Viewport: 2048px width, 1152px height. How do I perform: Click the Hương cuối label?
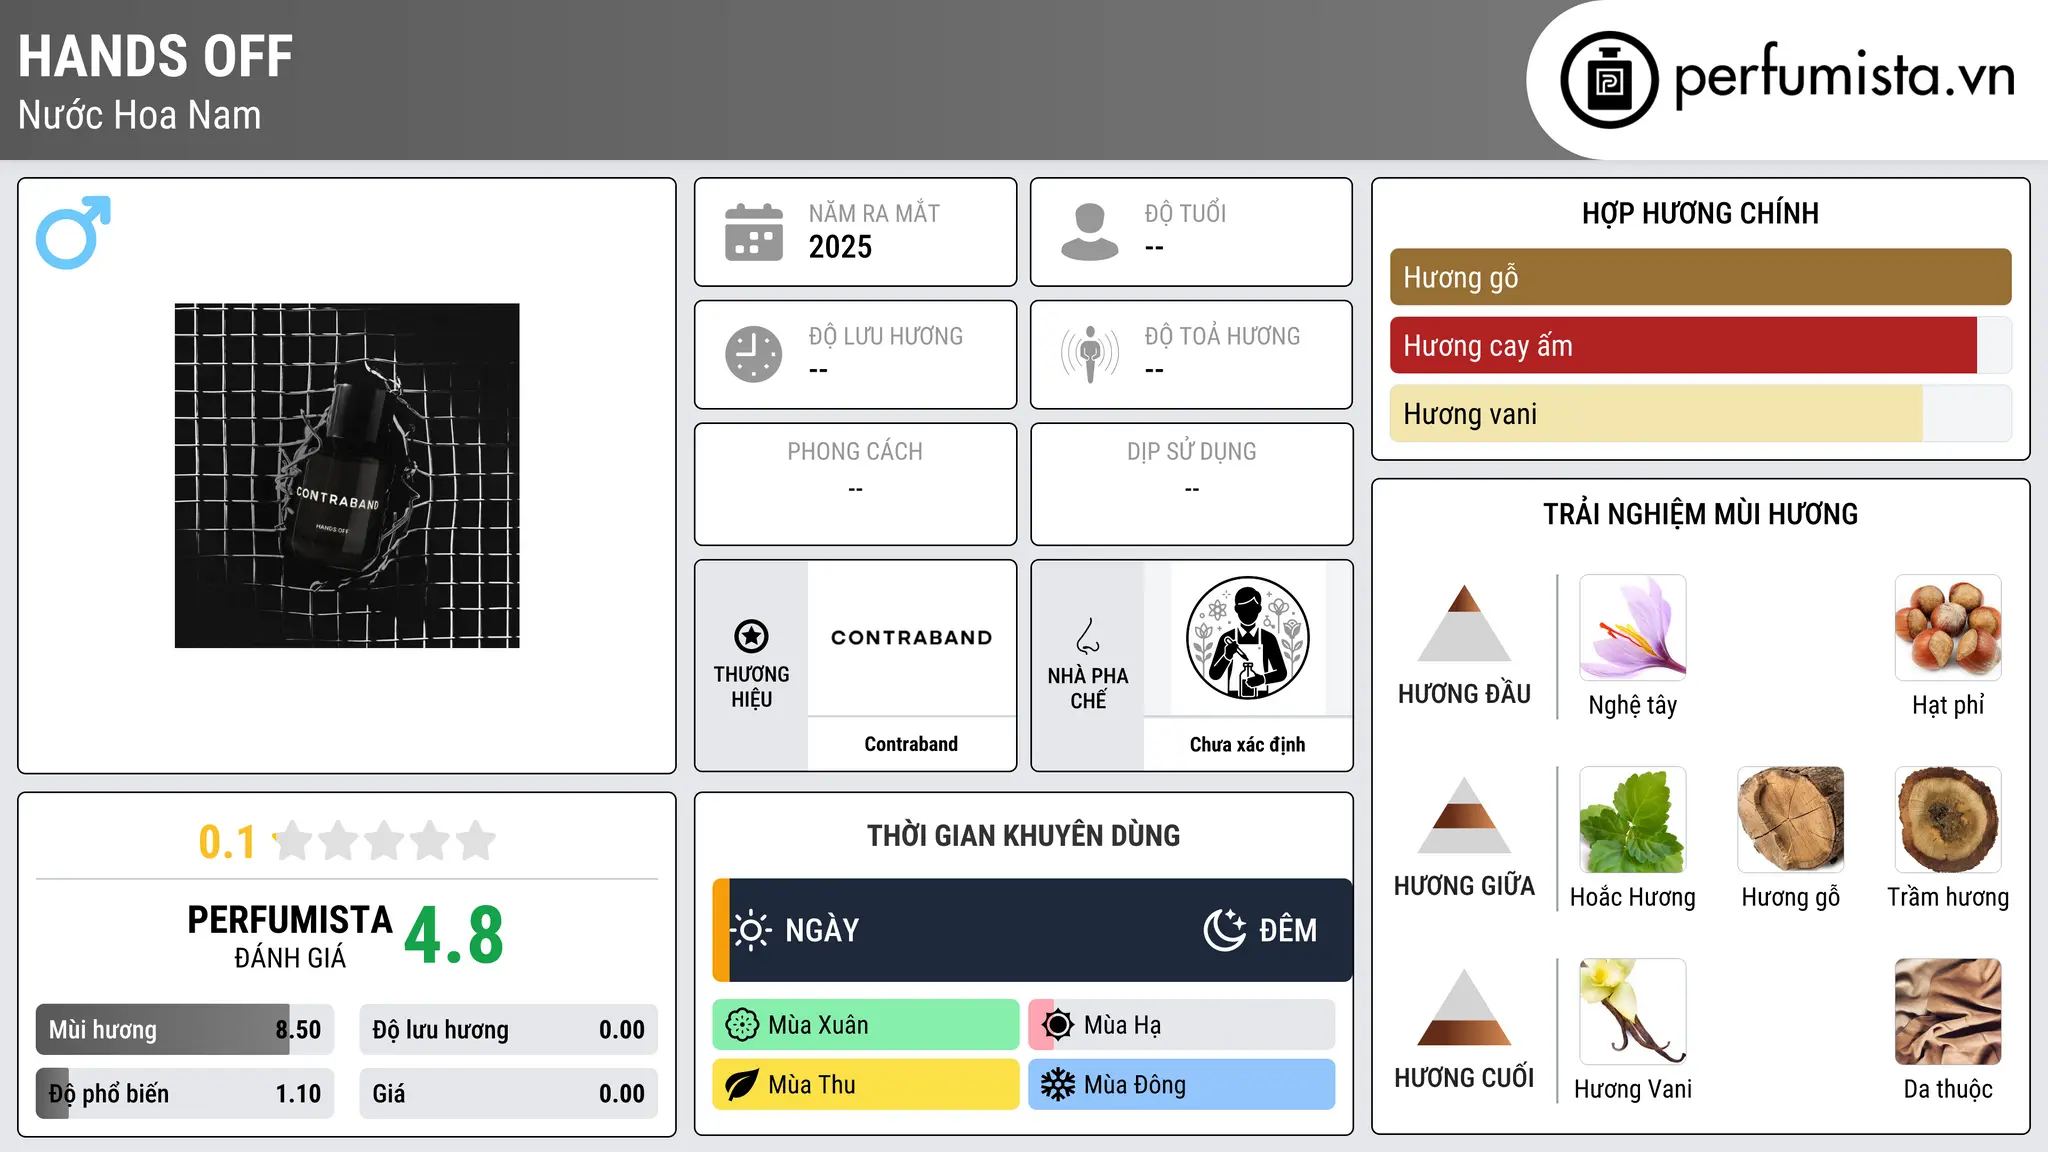1464,1078
